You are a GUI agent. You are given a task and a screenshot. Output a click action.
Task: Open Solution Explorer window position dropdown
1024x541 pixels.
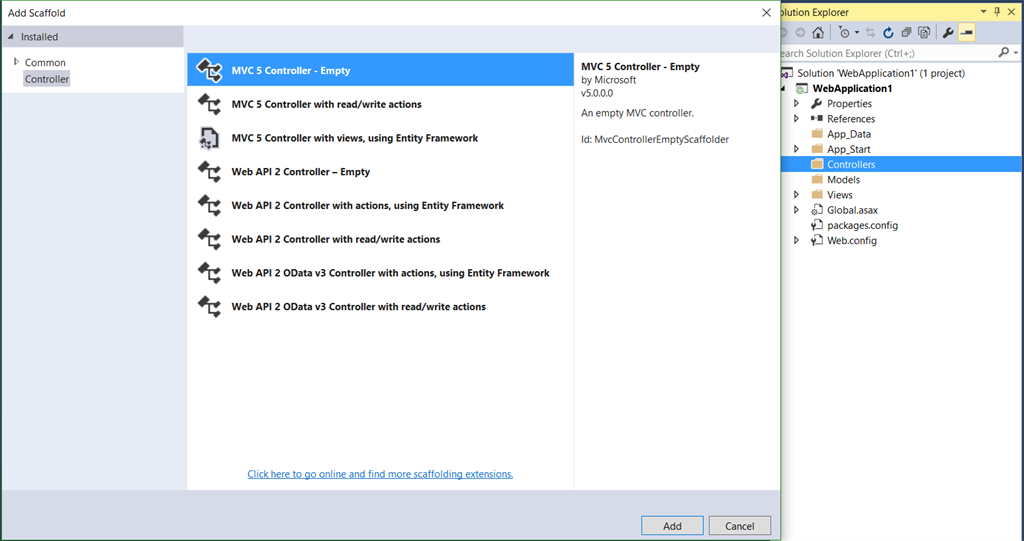tap(984, 12)
